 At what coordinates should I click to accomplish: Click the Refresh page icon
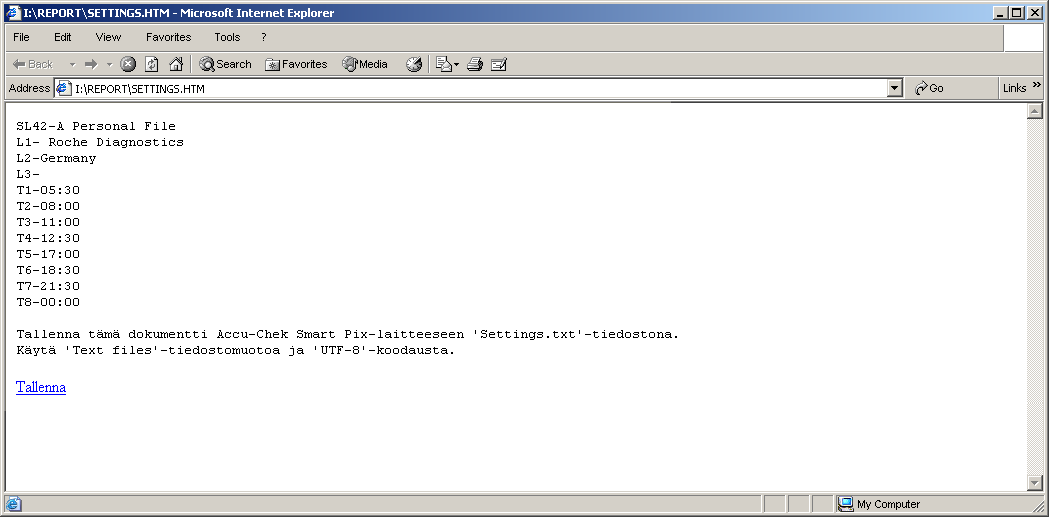coord(152,64)
